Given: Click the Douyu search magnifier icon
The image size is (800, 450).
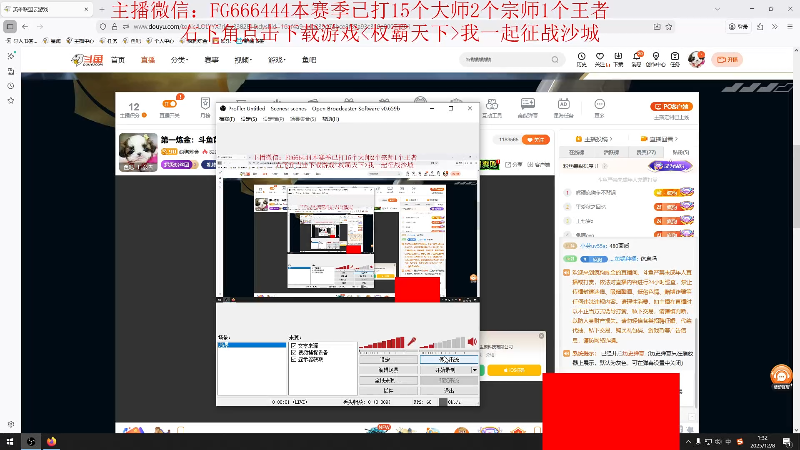Looking at the screenshot, I should tap(555, 60).
